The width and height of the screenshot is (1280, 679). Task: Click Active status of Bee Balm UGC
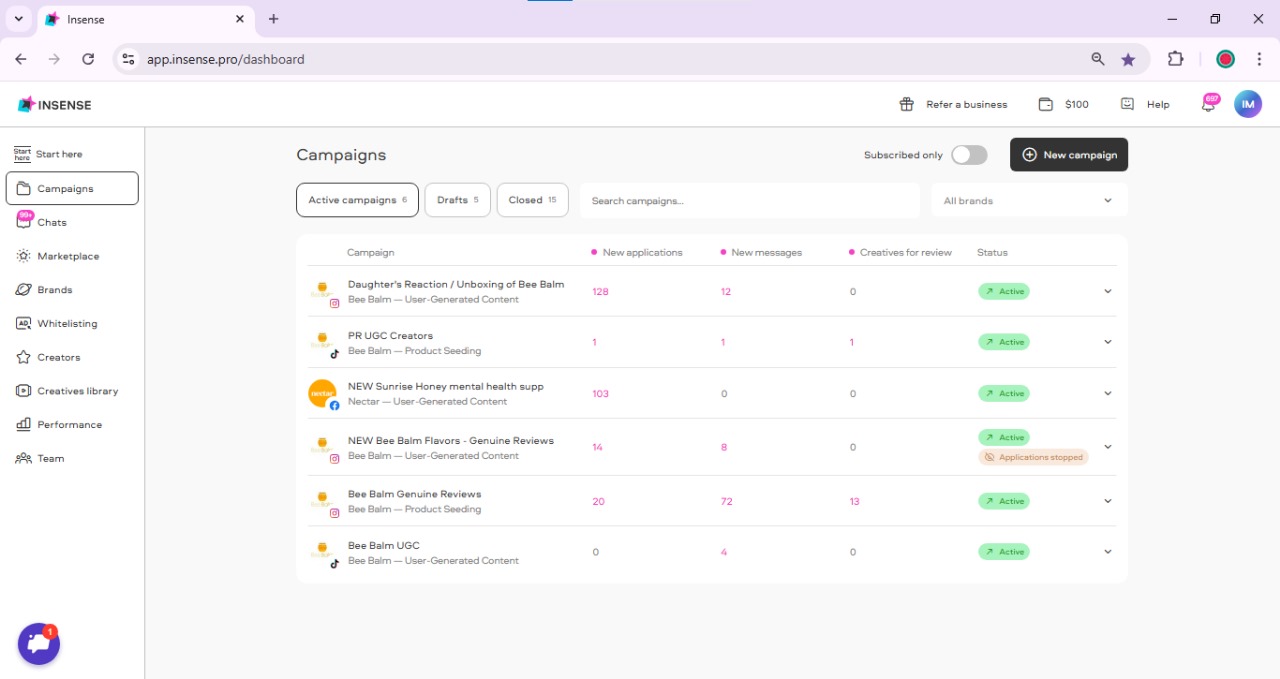1004,552
